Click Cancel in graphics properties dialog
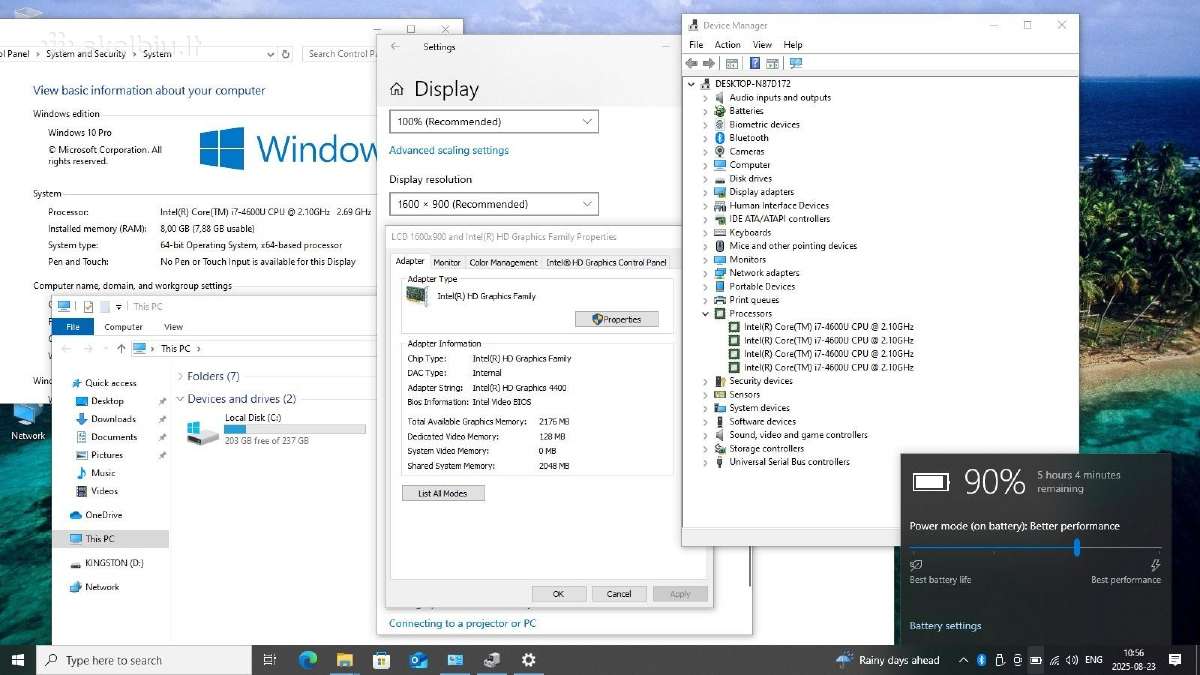 point(619,593)
